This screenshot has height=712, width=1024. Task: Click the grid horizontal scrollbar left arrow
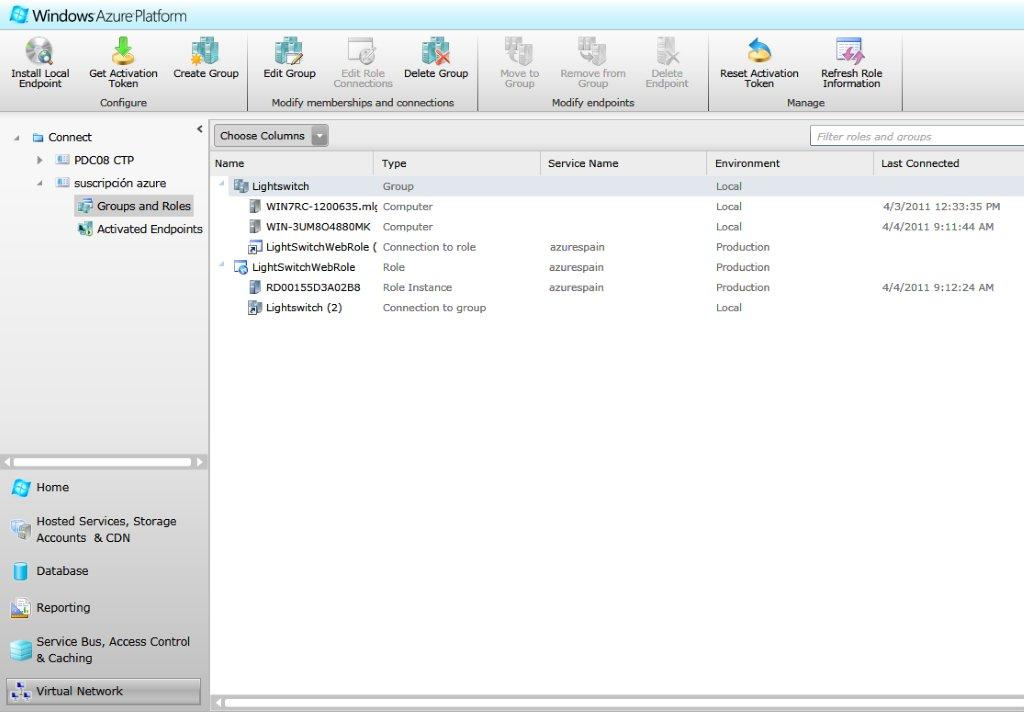coord(219,703)
